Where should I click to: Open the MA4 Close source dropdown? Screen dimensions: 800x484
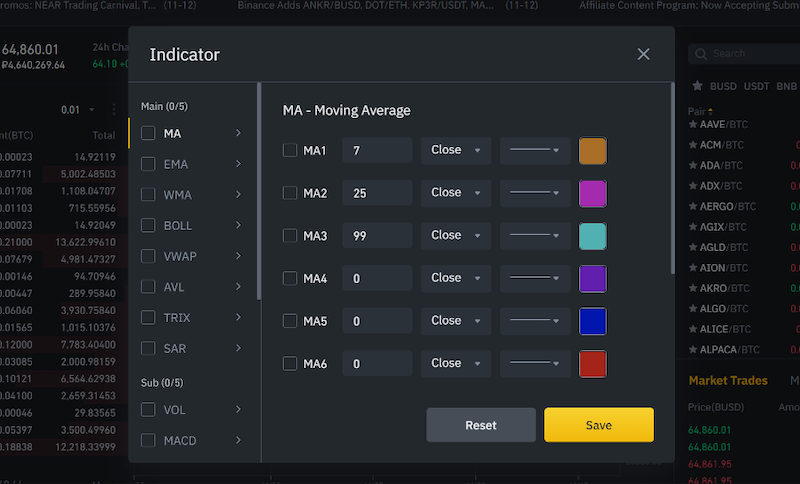click(x=456, y=278)
